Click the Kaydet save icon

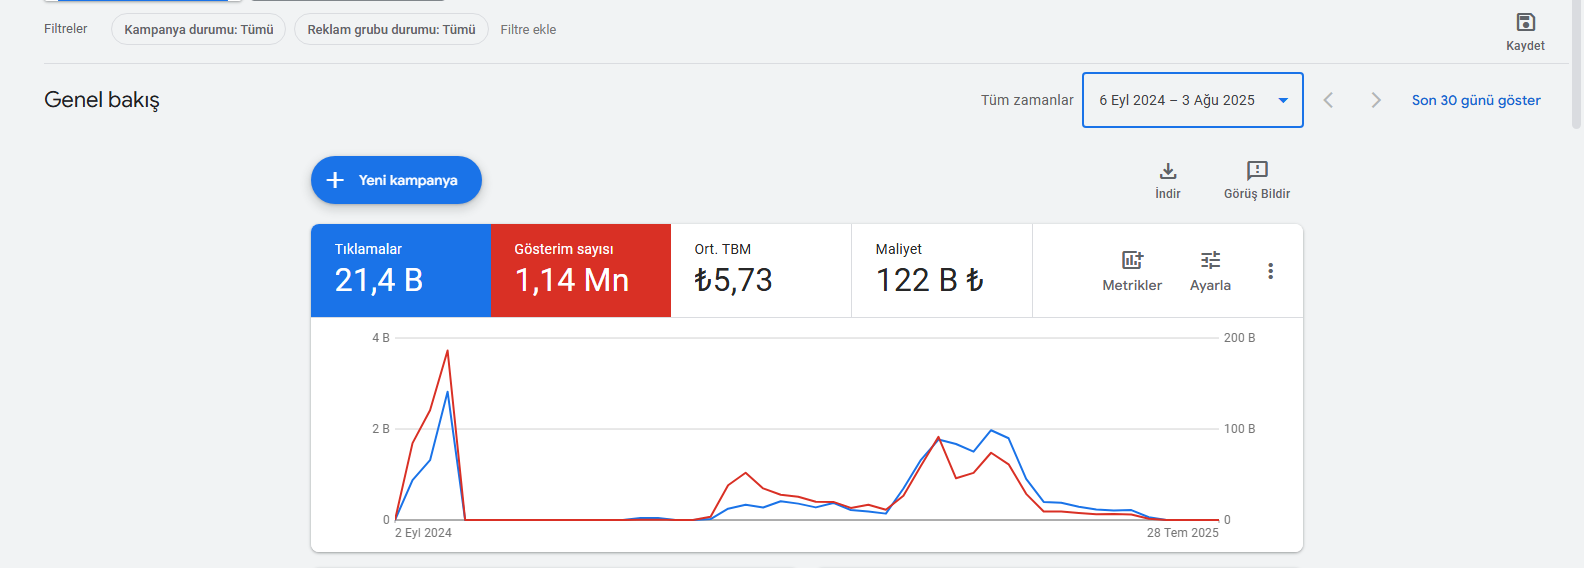(x=1525, y=22)
